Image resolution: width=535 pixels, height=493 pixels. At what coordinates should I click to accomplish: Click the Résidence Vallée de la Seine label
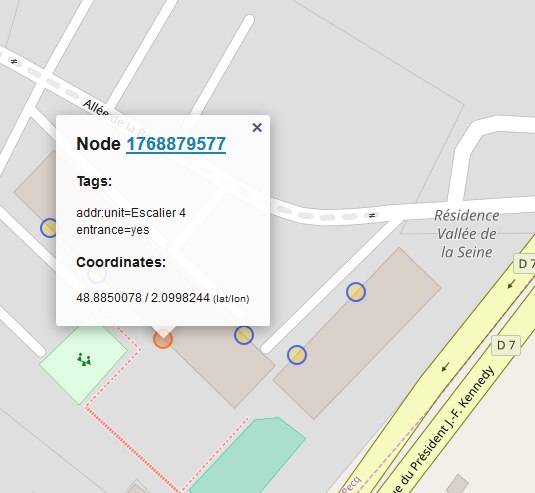(x=467, y=234)
